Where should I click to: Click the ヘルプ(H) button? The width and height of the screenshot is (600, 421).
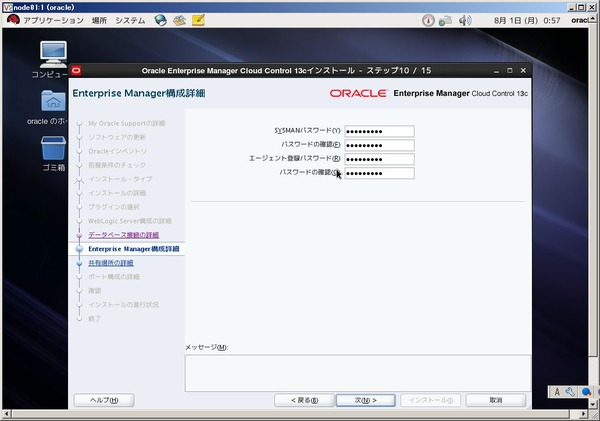coord(104,400)
